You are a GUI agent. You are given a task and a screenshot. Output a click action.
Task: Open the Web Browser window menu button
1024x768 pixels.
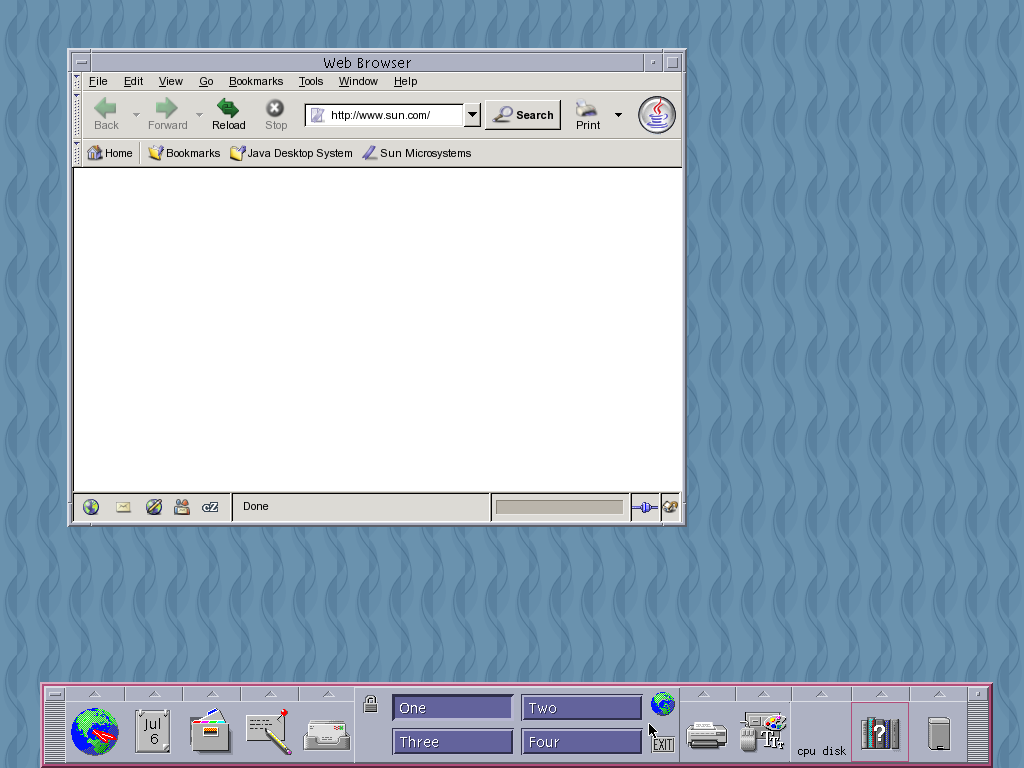coord(82,63)
